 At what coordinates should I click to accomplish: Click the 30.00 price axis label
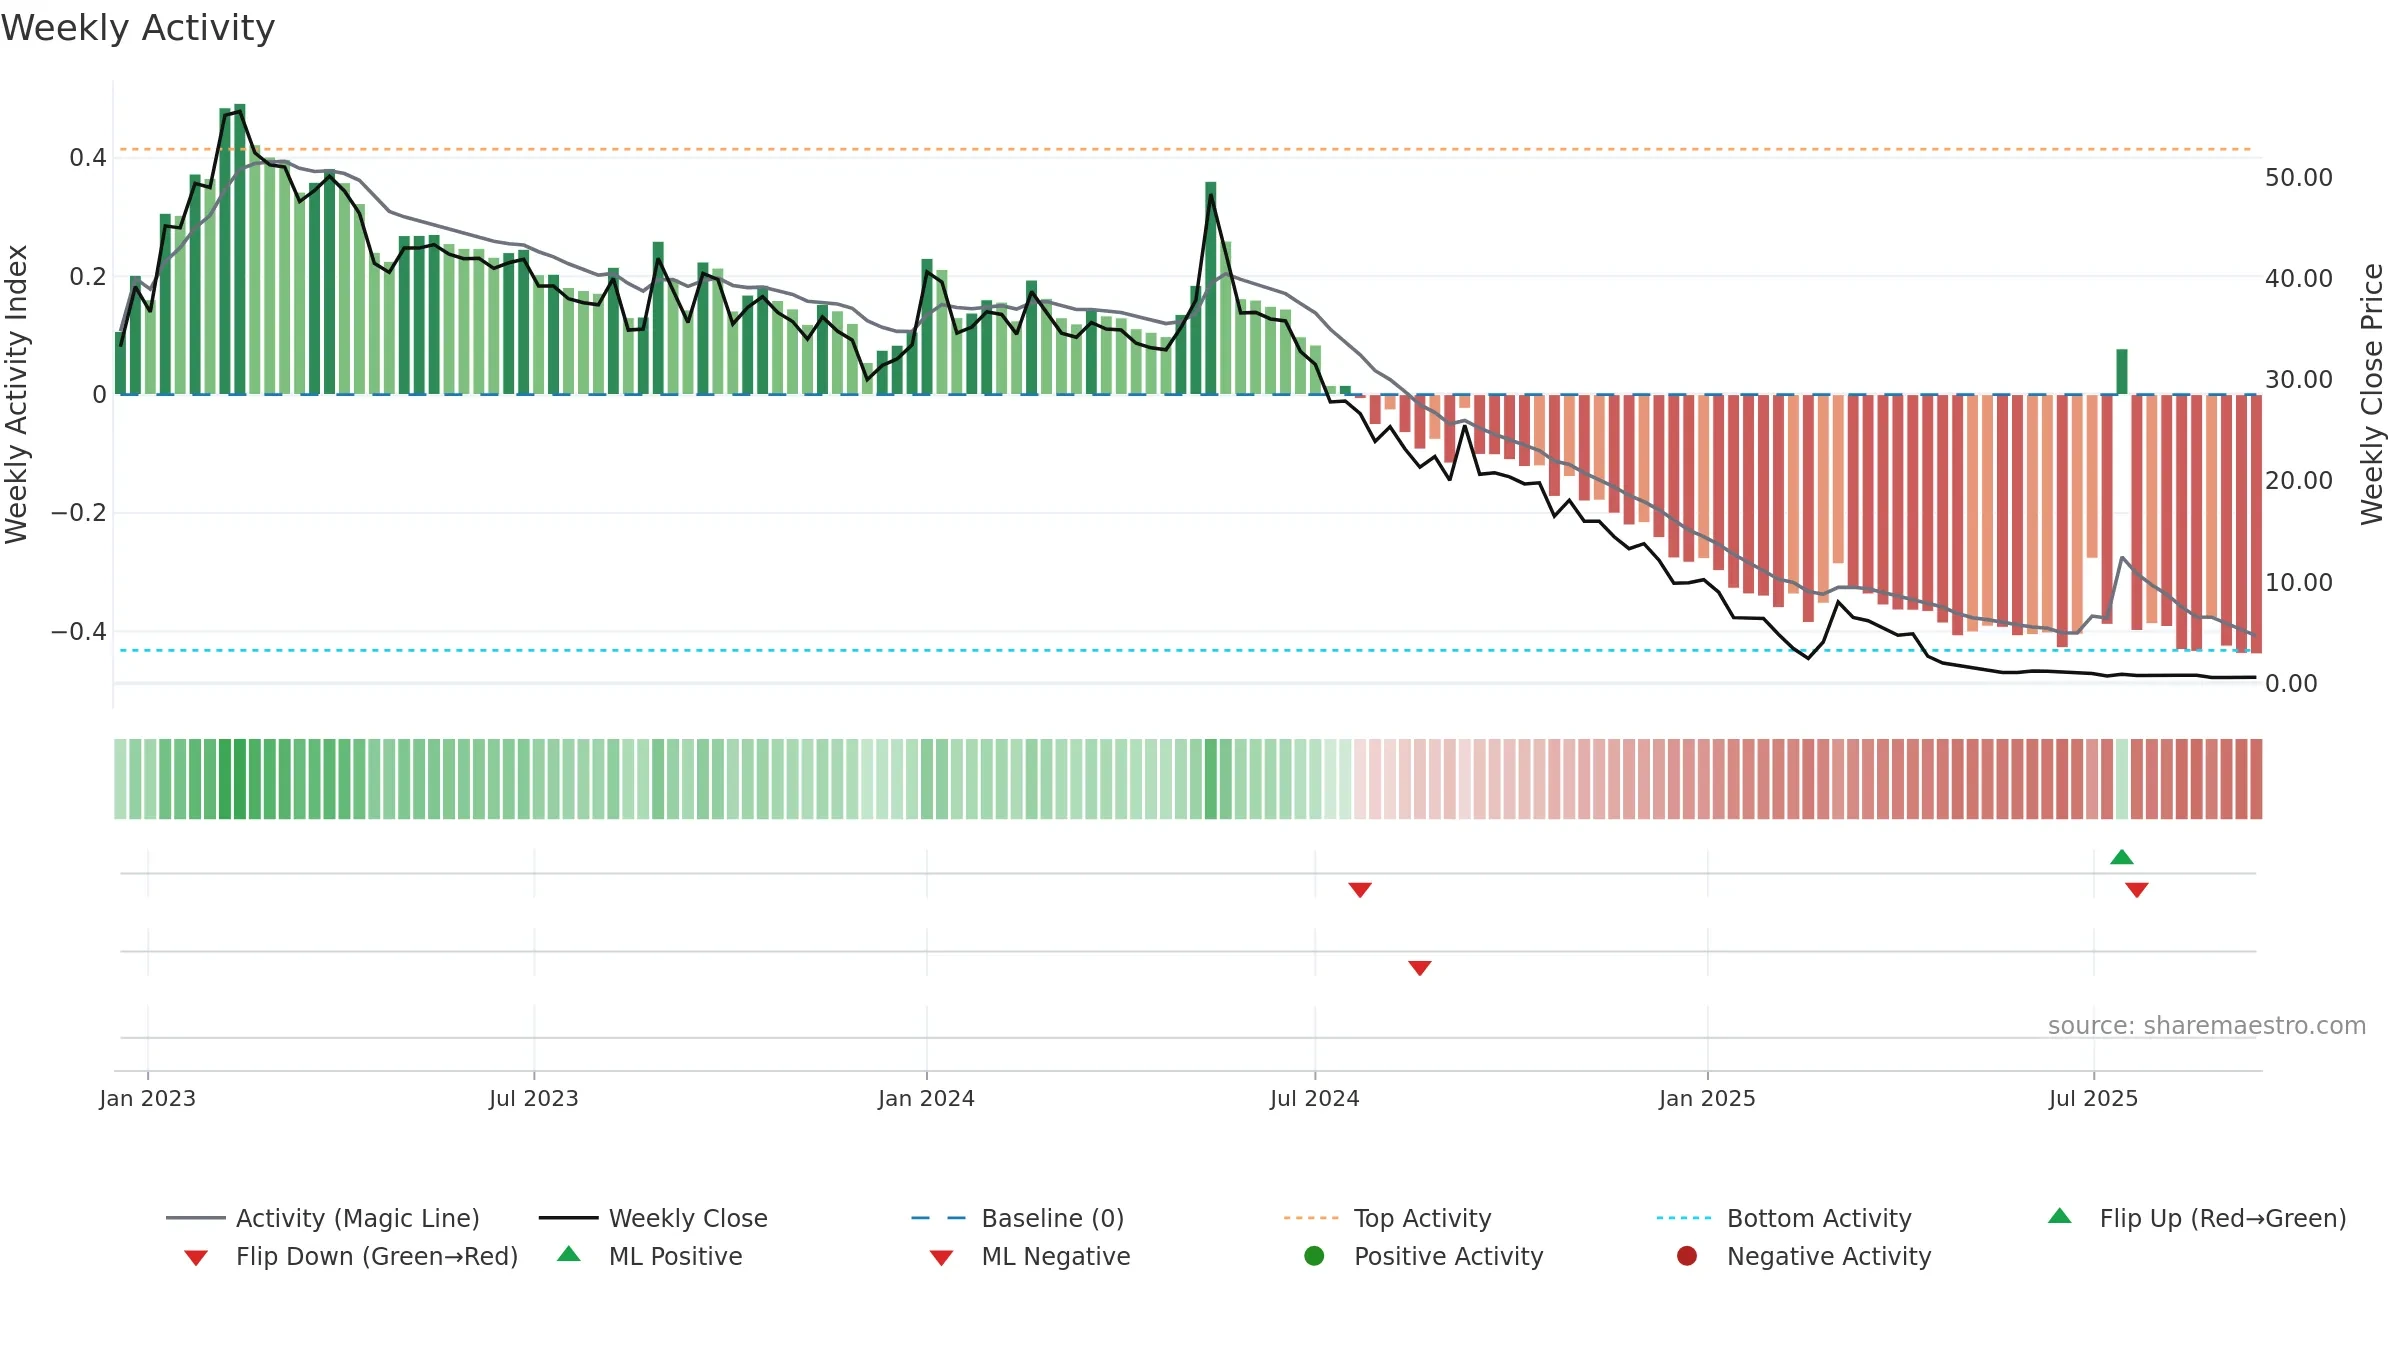[x=2299, y=380]
